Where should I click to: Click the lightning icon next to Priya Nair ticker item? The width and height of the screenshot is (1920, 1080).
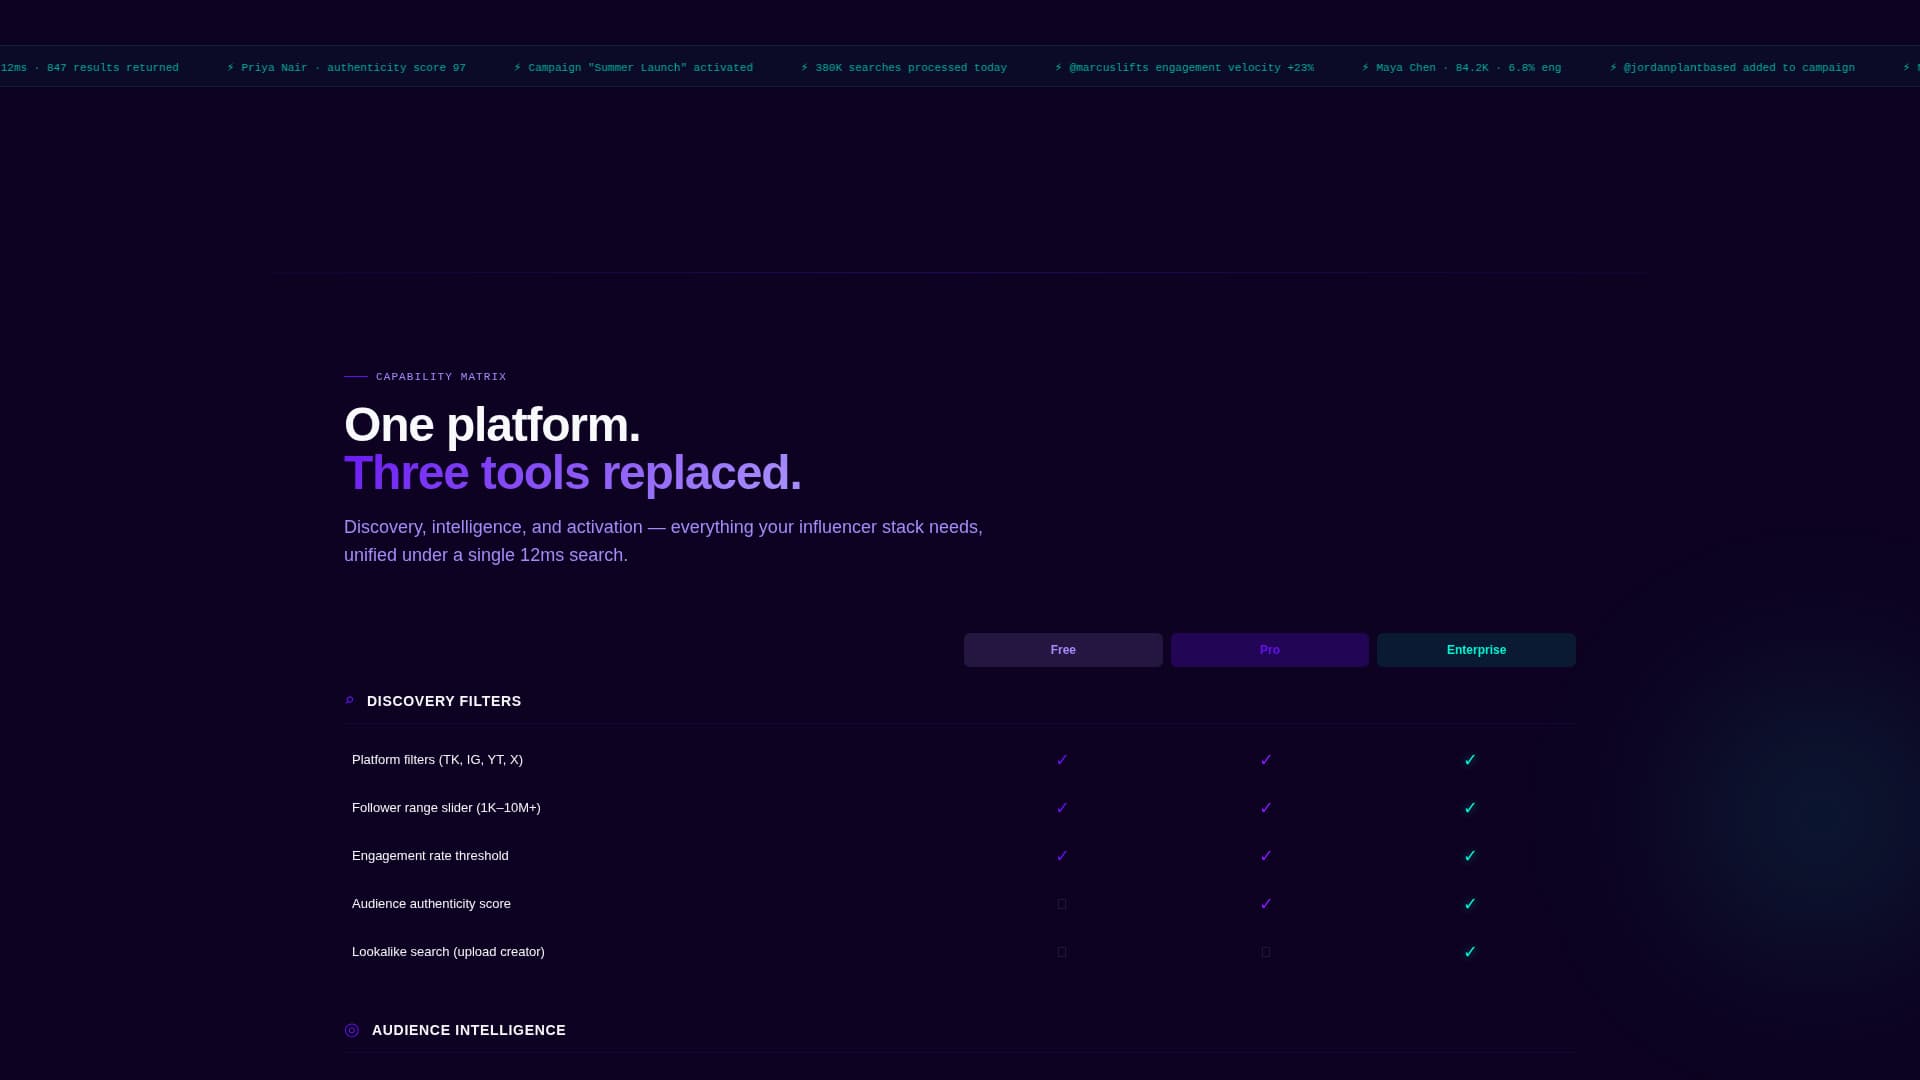click(230, 67)
